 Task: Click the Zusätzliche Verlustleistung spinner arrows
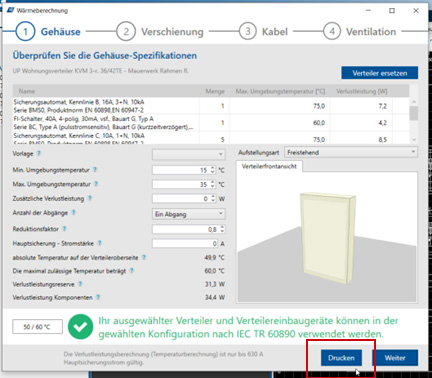coord(213,199)
